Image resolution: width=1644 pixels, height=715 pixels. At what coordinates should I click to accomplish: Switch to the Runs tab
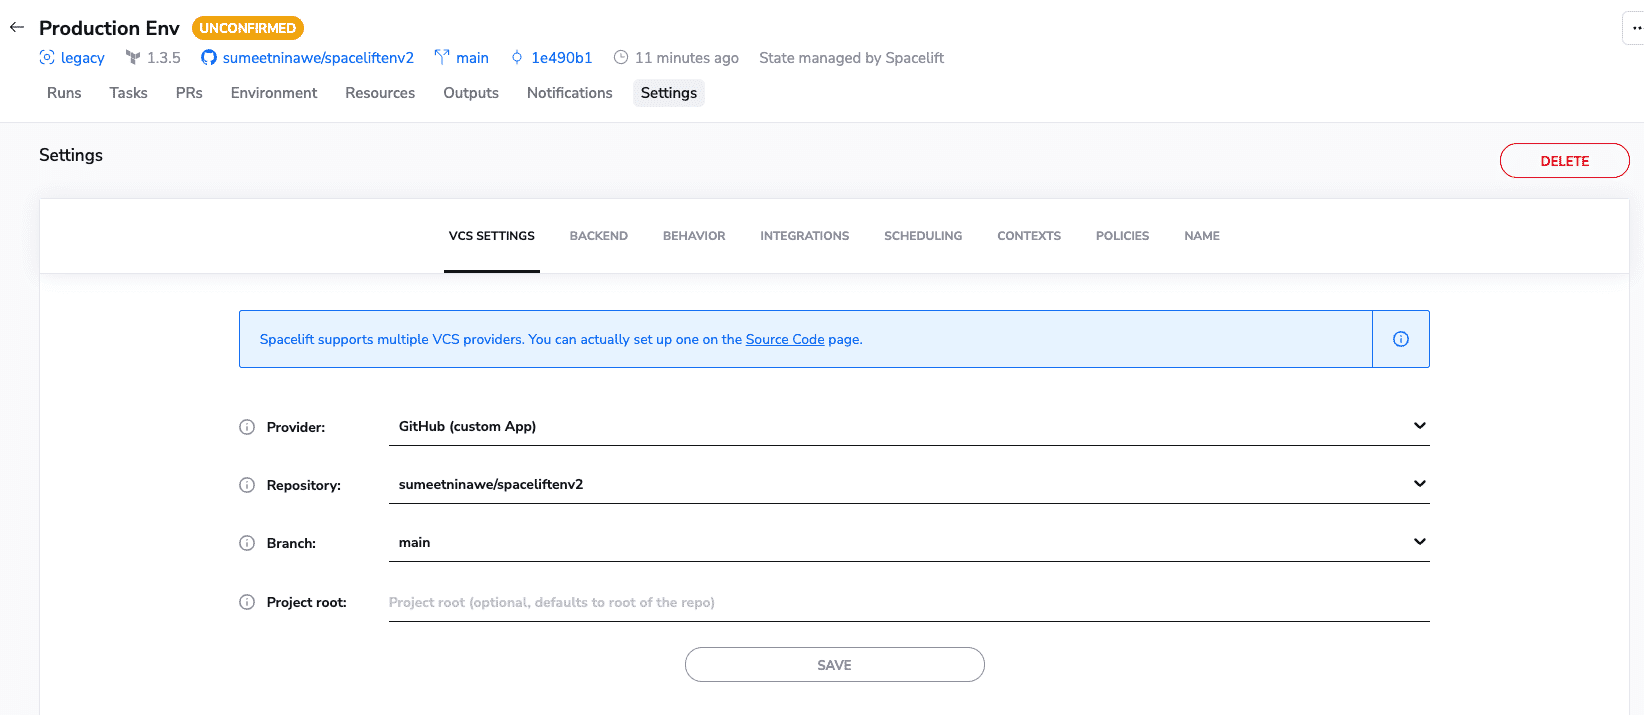click(x=64, y=93)
